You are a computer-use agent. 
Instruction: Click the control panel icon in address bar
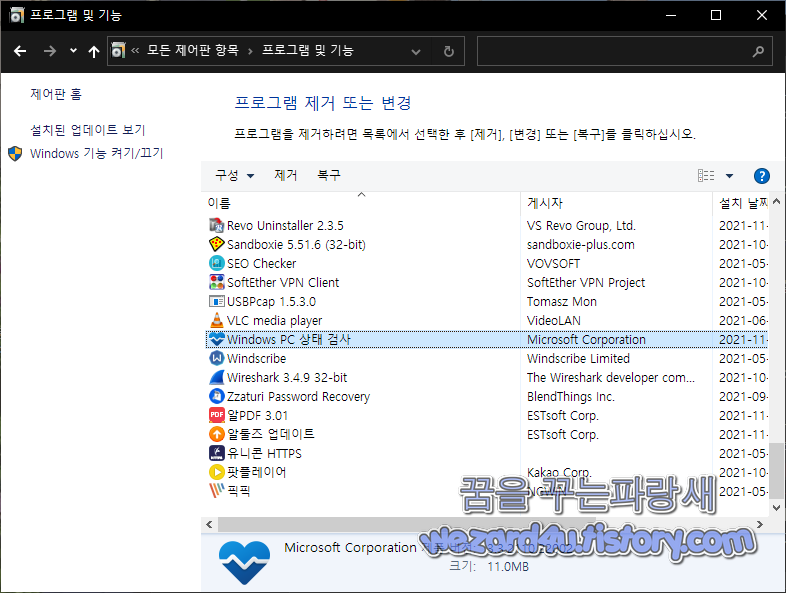[118, 50]
